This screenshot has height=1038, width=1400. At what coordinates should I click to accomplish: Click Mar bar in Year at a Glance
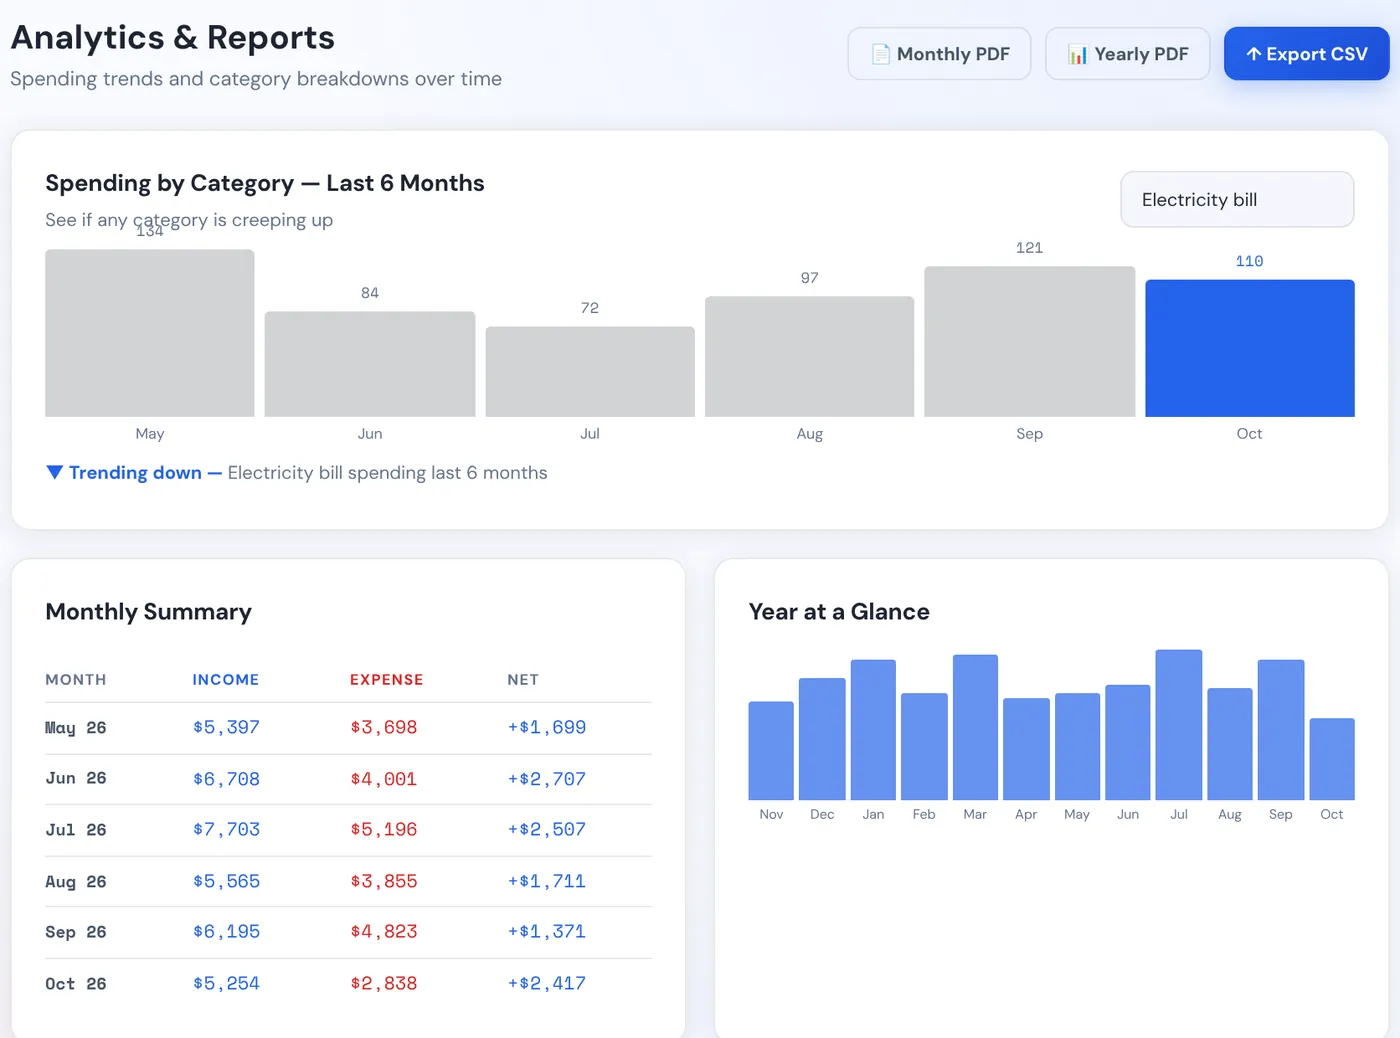[975, 727]
